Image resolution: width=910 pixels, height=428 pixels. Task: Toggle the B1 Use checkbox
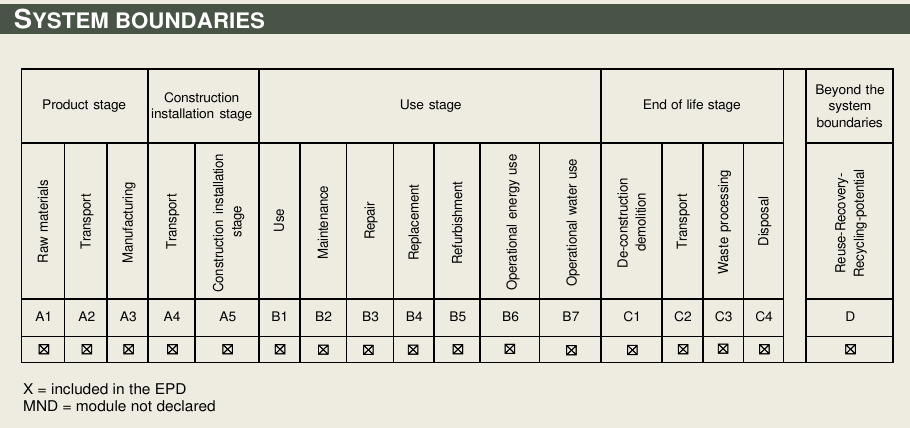280,349
